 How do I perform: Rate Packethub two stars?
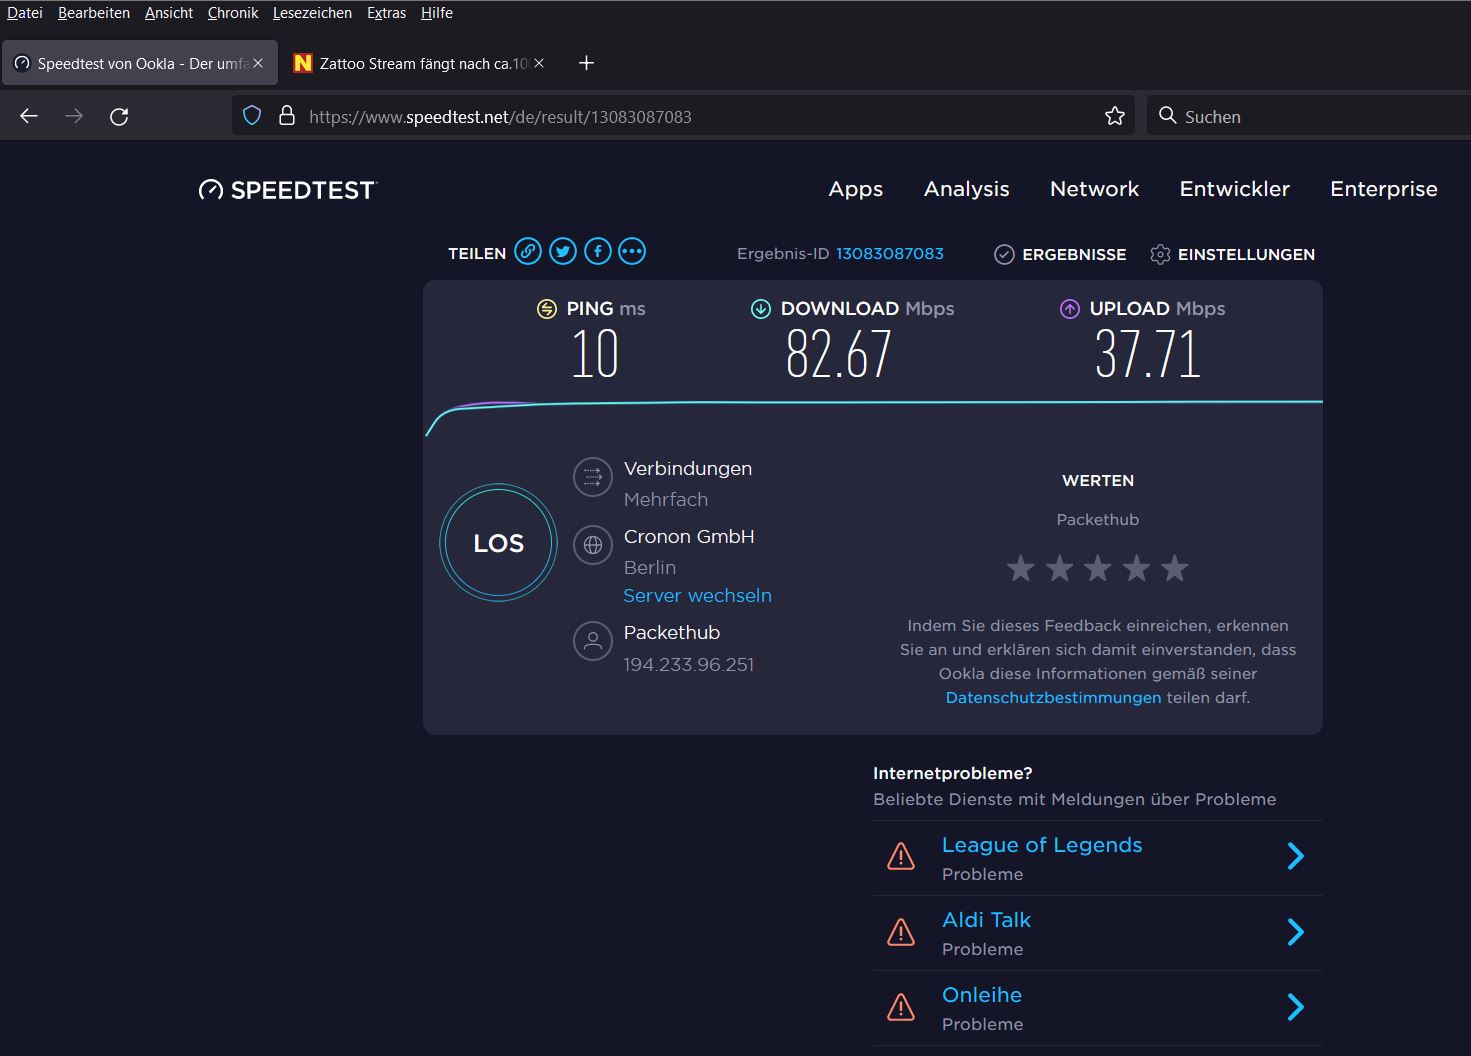coord(1059,568)
